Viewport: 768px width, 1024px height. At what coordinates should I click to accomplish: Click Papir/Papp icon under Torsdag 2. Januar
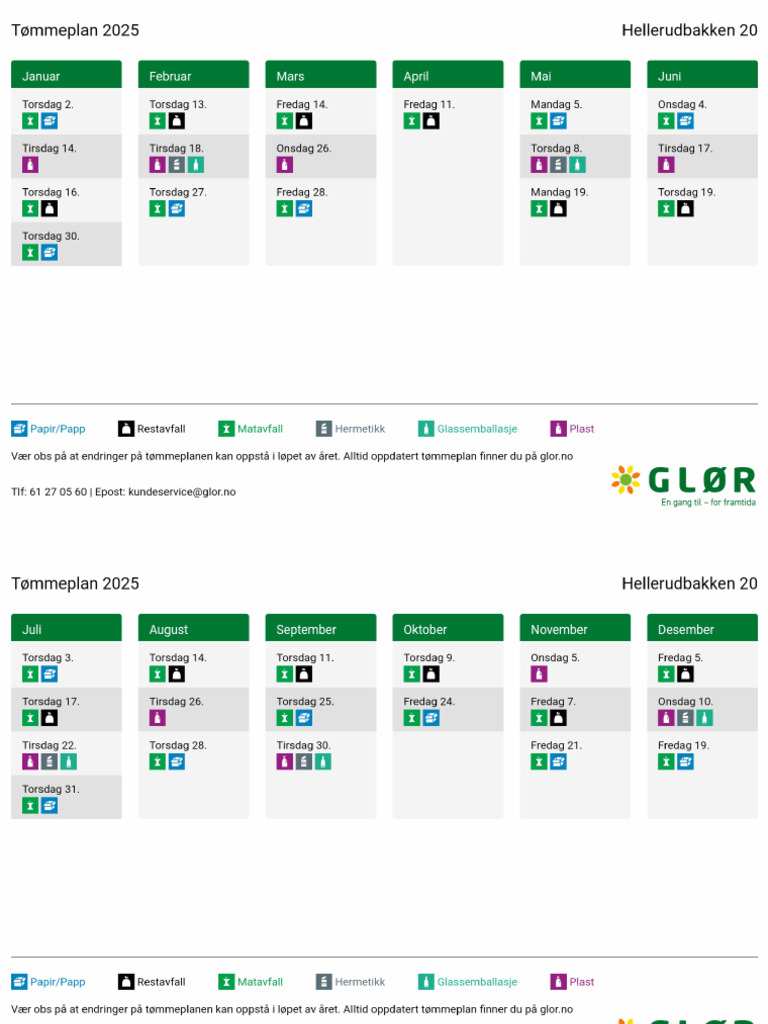[x=50, y=121]
